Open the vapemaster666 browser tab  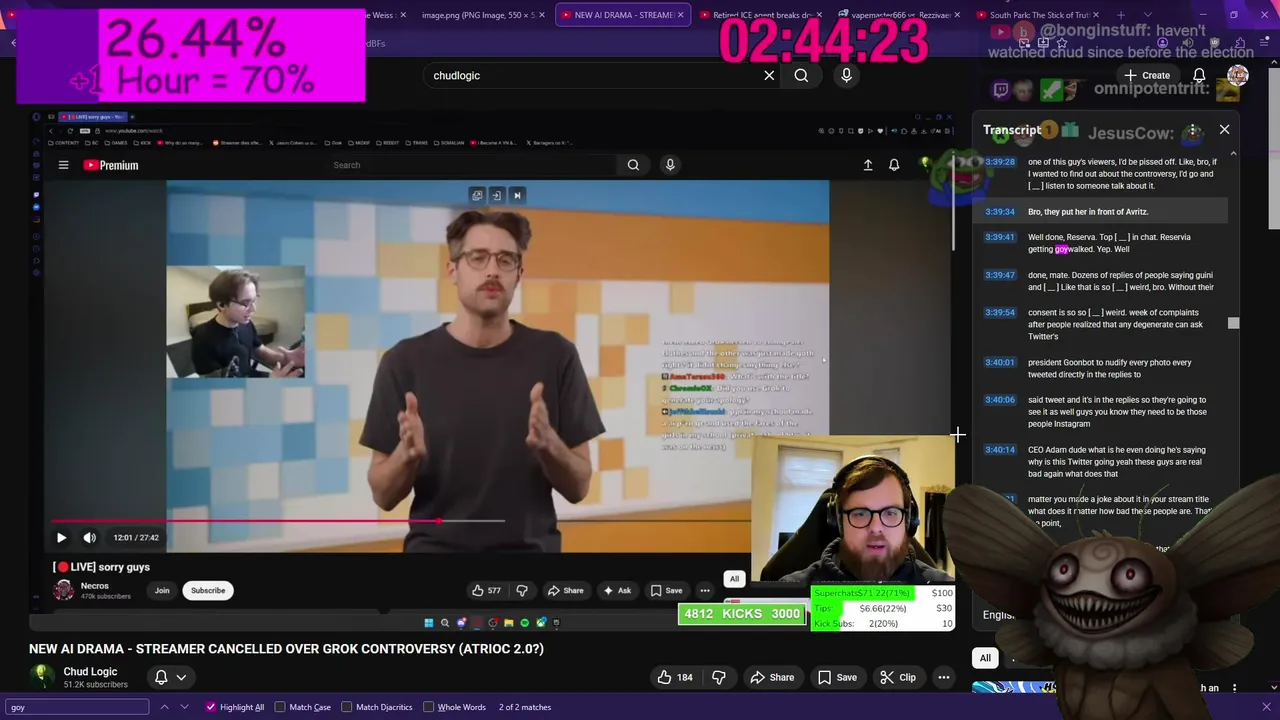click(x=899, y=15)
